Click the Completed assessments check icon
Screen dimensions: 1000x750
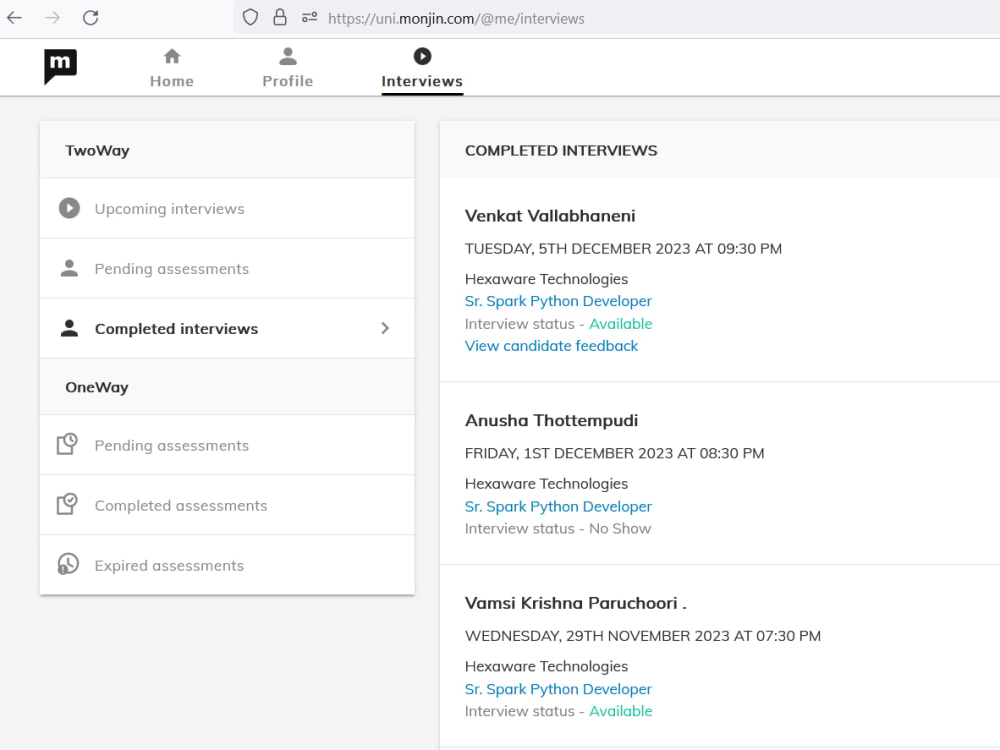pyautogui.click(x=68, y=504)
